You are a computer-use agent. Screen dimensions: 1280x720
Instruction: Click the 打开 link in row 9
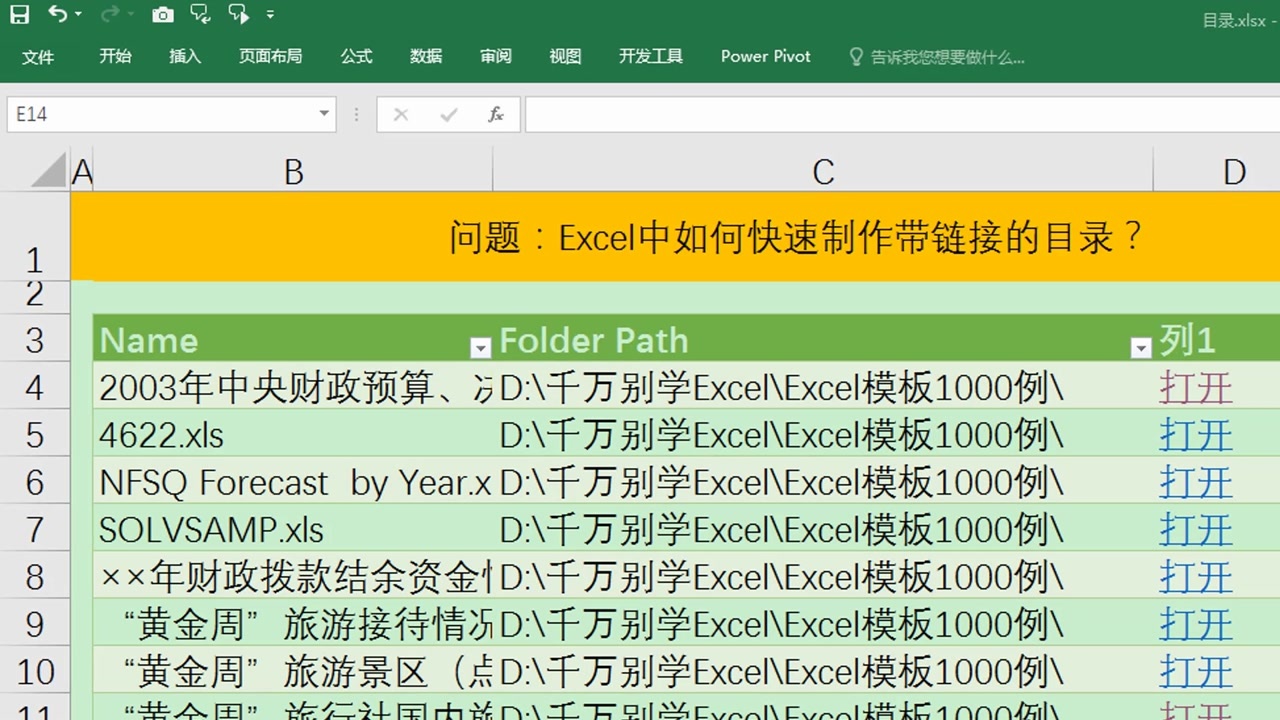[1195, 625]
